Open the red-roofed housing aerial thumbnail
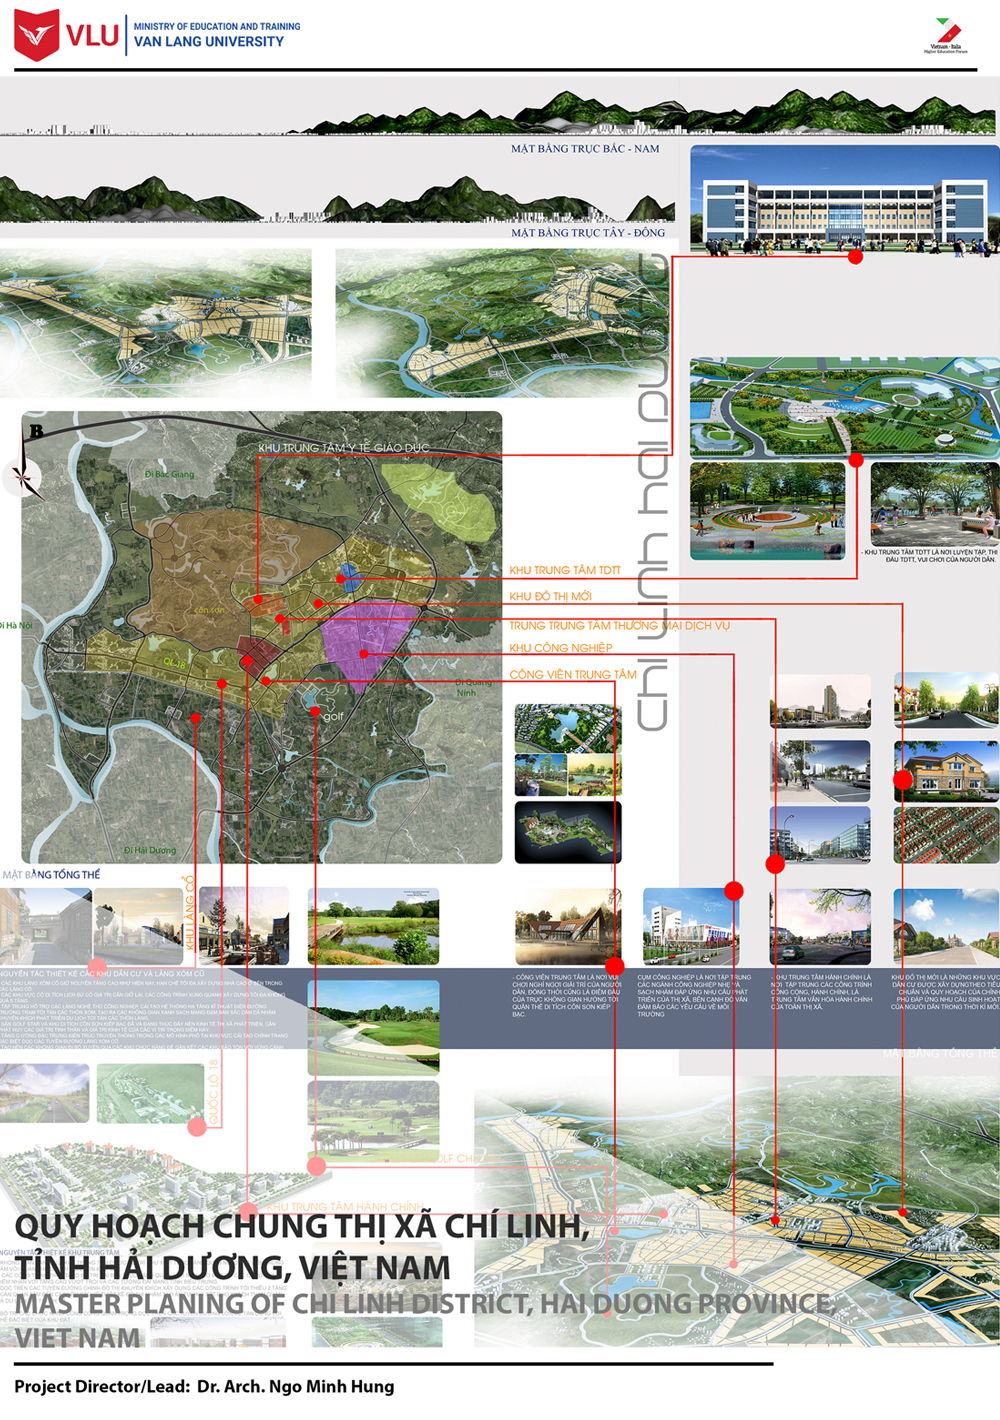This screenshot has width=1000, height=1420. click(x=945, y=835)
